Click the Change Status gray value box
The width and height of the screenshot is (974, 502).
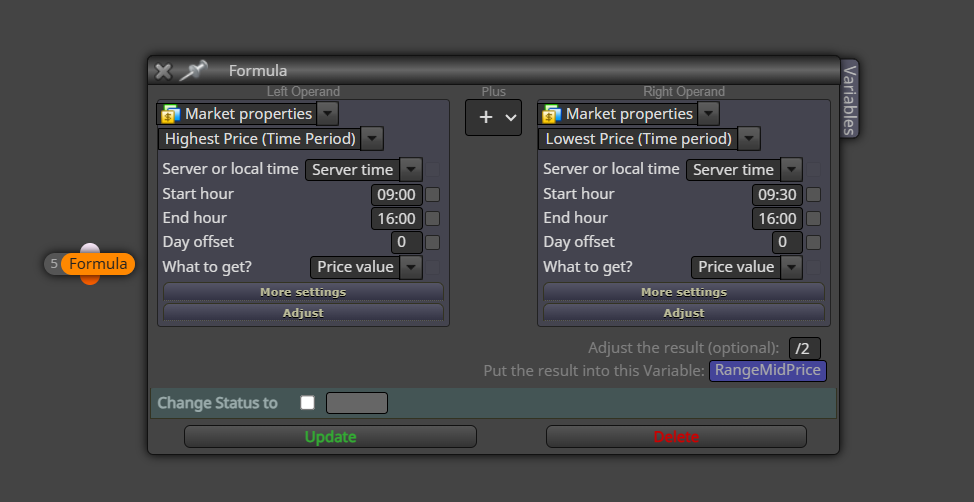[x=357, y=403]
